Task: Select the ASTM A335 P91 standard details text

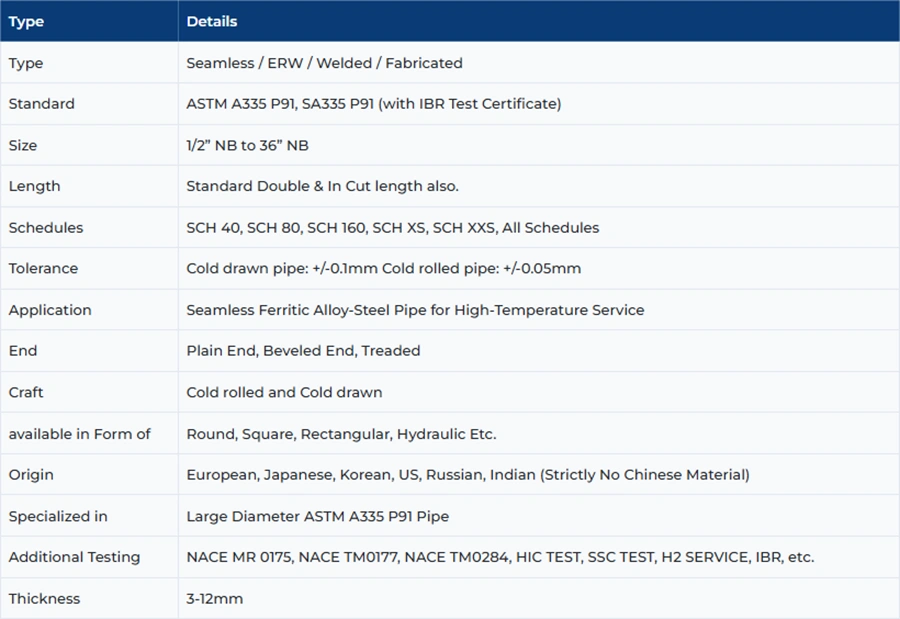Action: point(373,104)
